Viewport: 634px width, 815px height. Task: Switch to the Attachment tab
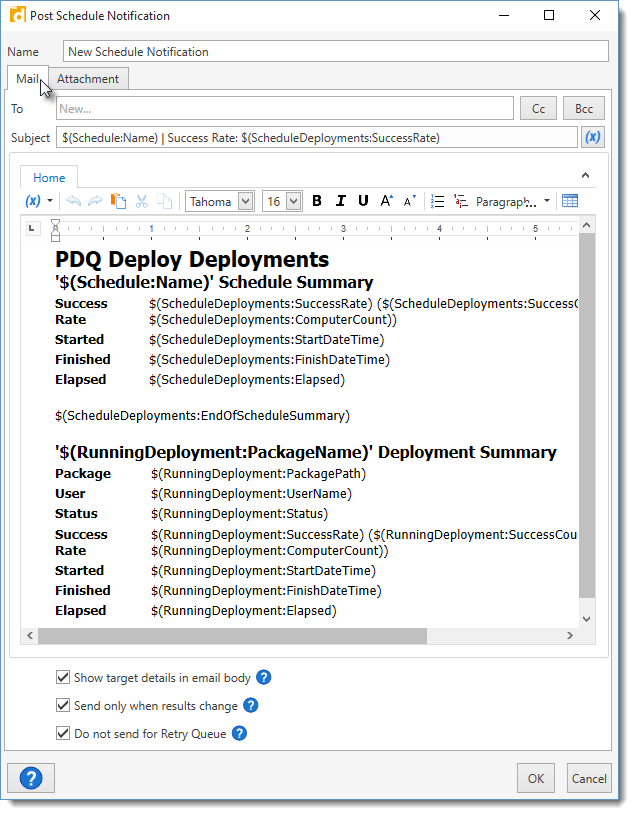coord(88,79)
